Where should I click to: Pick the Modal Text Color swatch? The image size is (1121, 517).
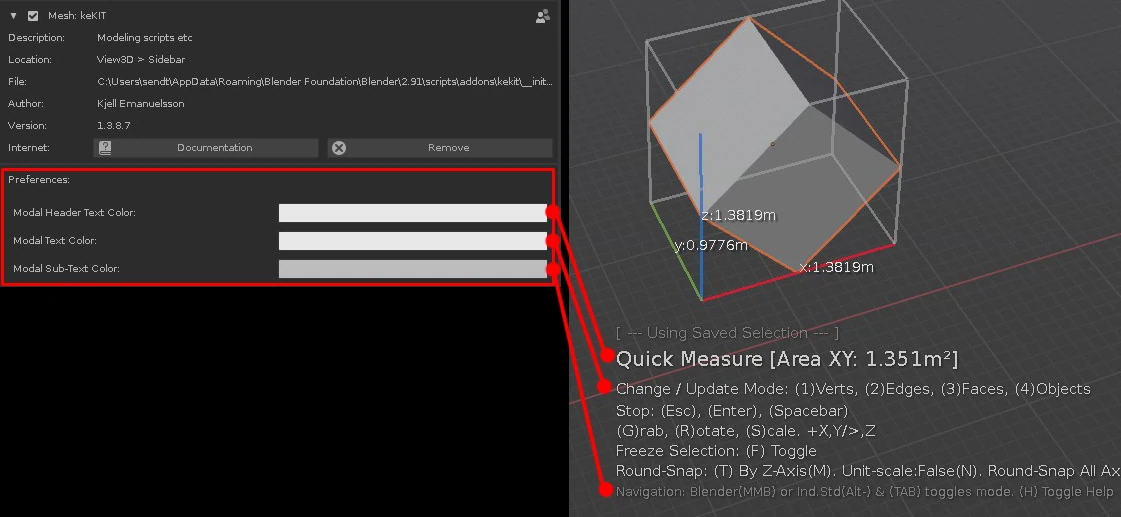412,241
